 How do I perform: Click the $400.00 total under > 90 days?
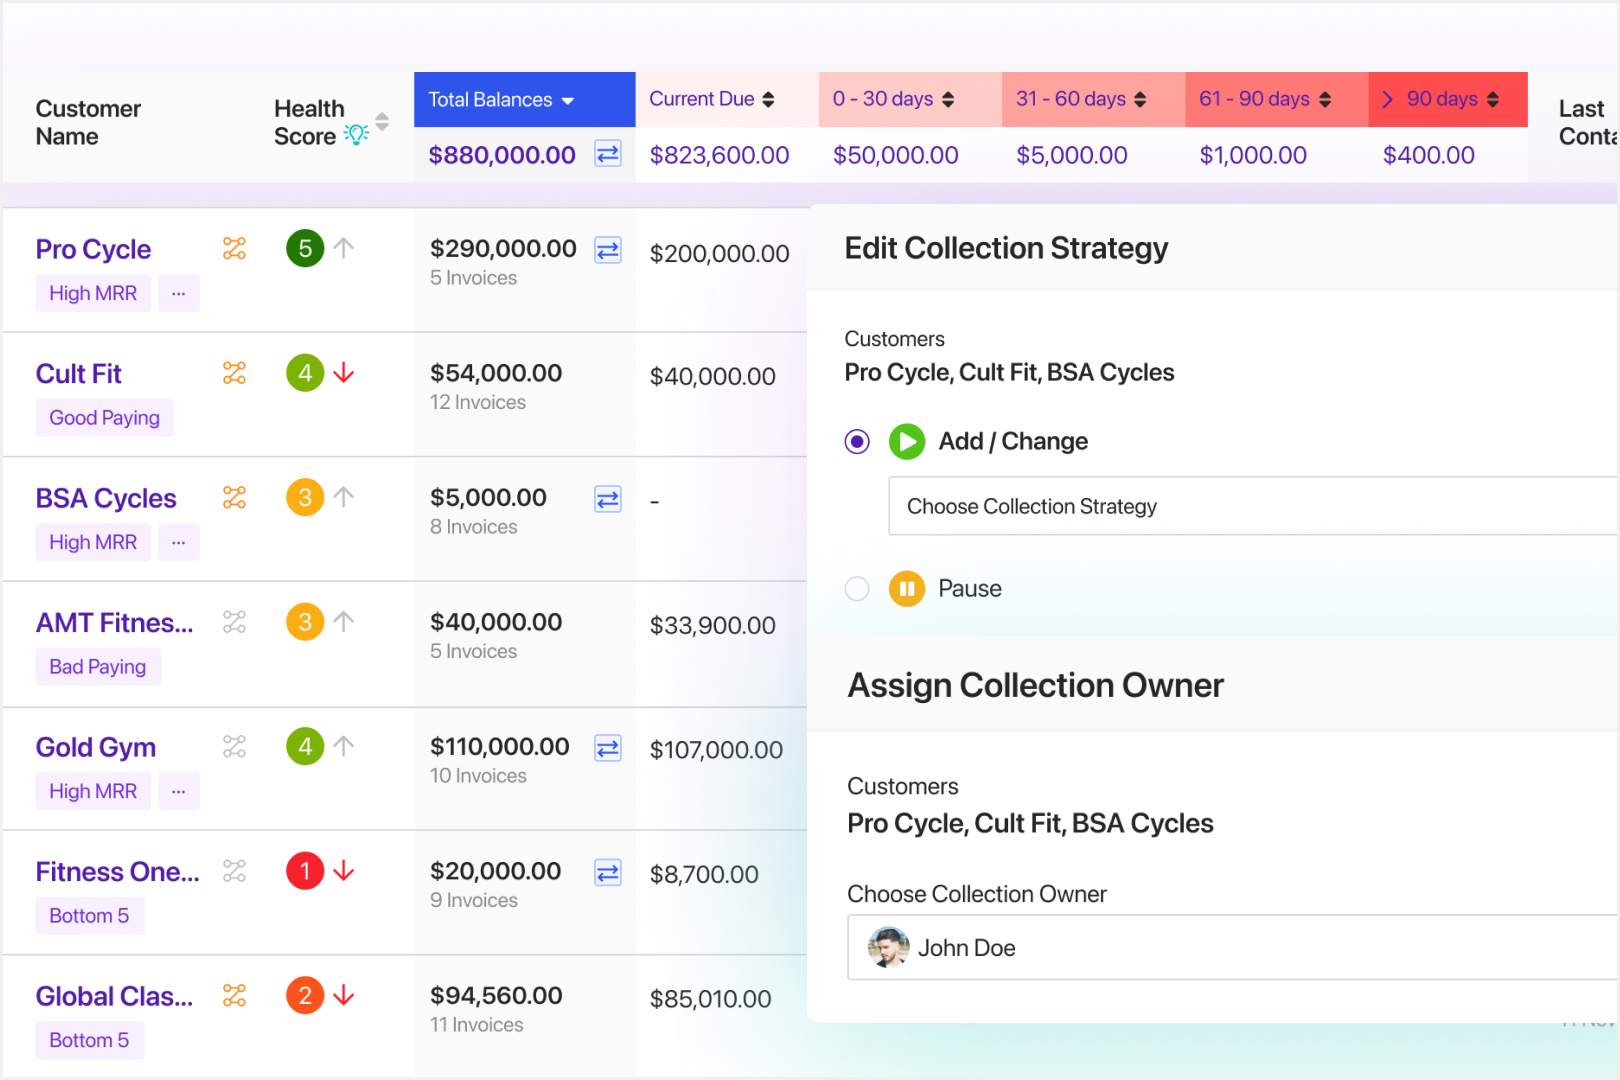tap(1428, 155)
